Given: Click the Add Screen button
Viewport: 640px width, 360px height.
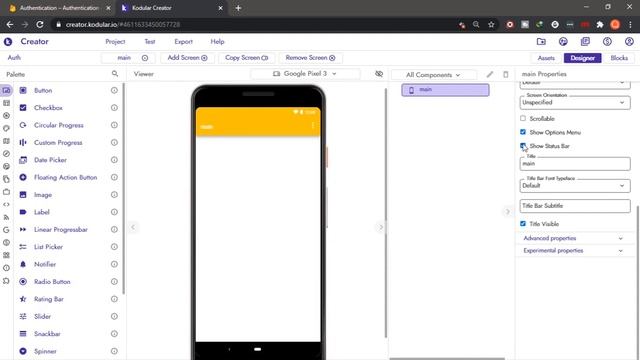Looking at the screenshot, I should point(187,58).
